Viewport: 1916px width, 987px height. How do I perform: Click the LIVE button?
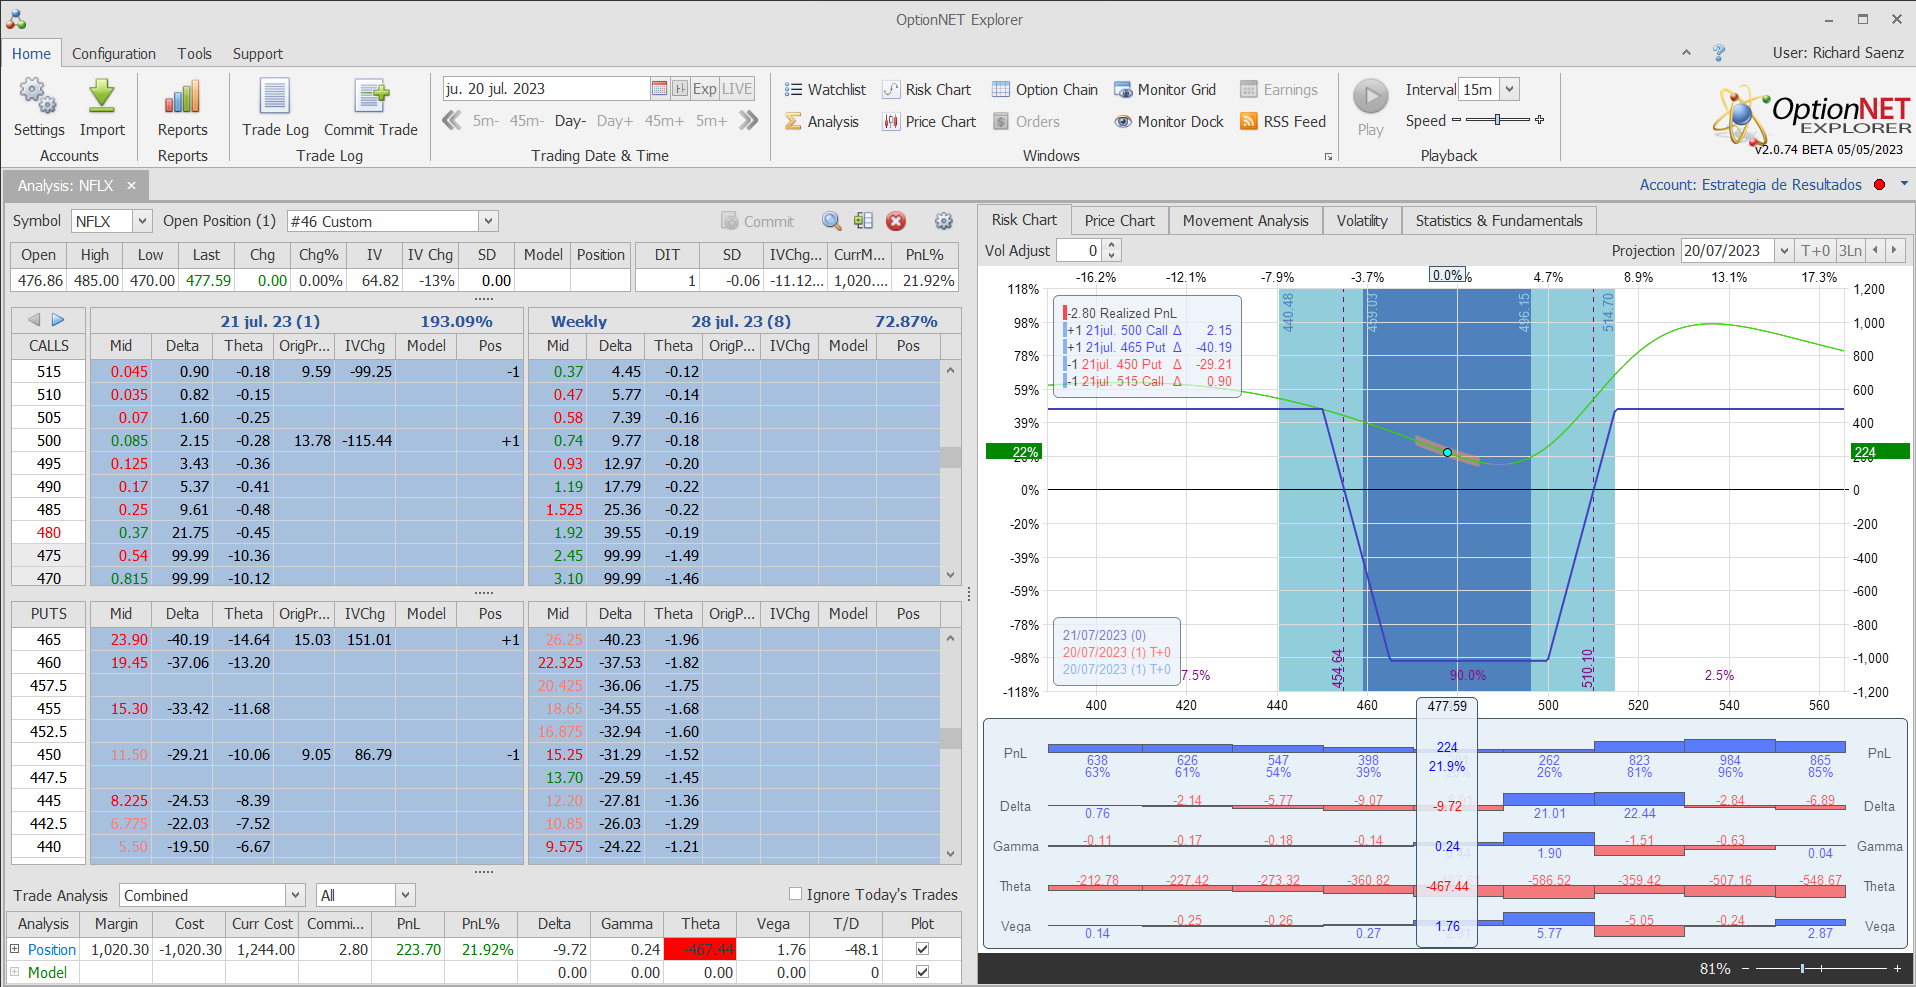[x=737, y=89]
